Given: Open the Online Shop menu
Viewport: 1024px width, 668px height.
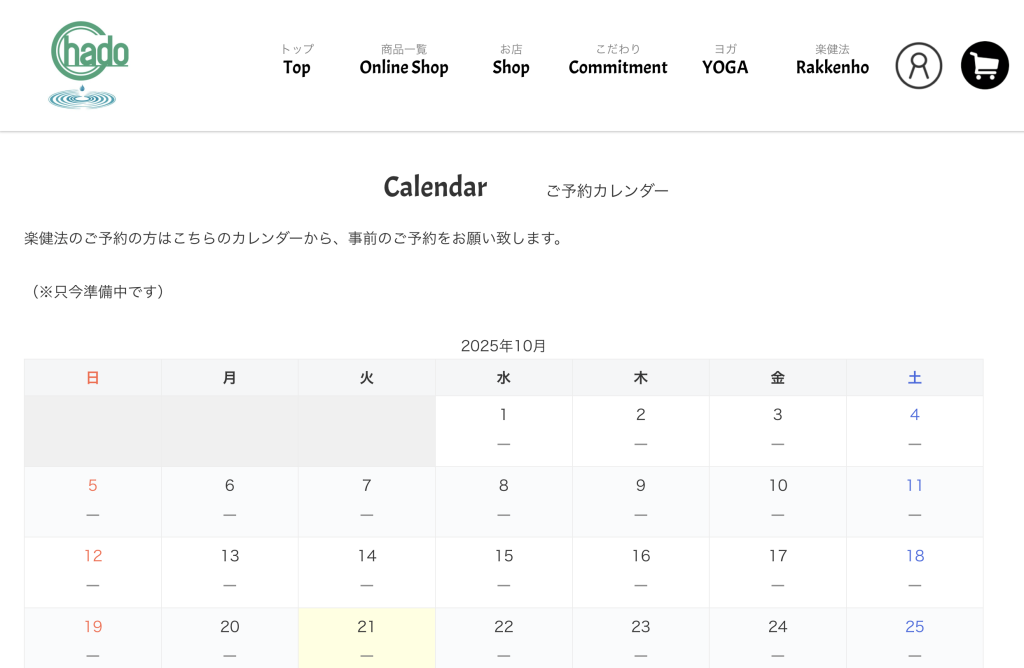Looking at the screenshot, I should [404, 61].
